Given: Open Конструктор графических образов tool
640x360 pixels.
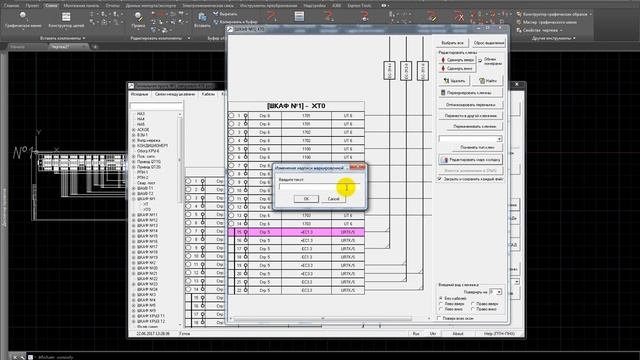Looking at the screenshot, I should tap(554, 14).
